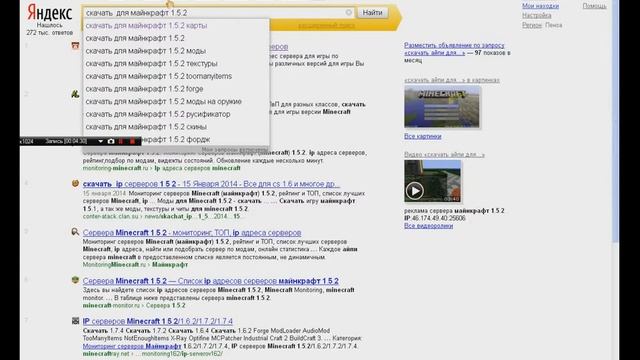Open result 'скачать ip серверов 1.5.2 - 15 Января 2014'

(211, 184)
